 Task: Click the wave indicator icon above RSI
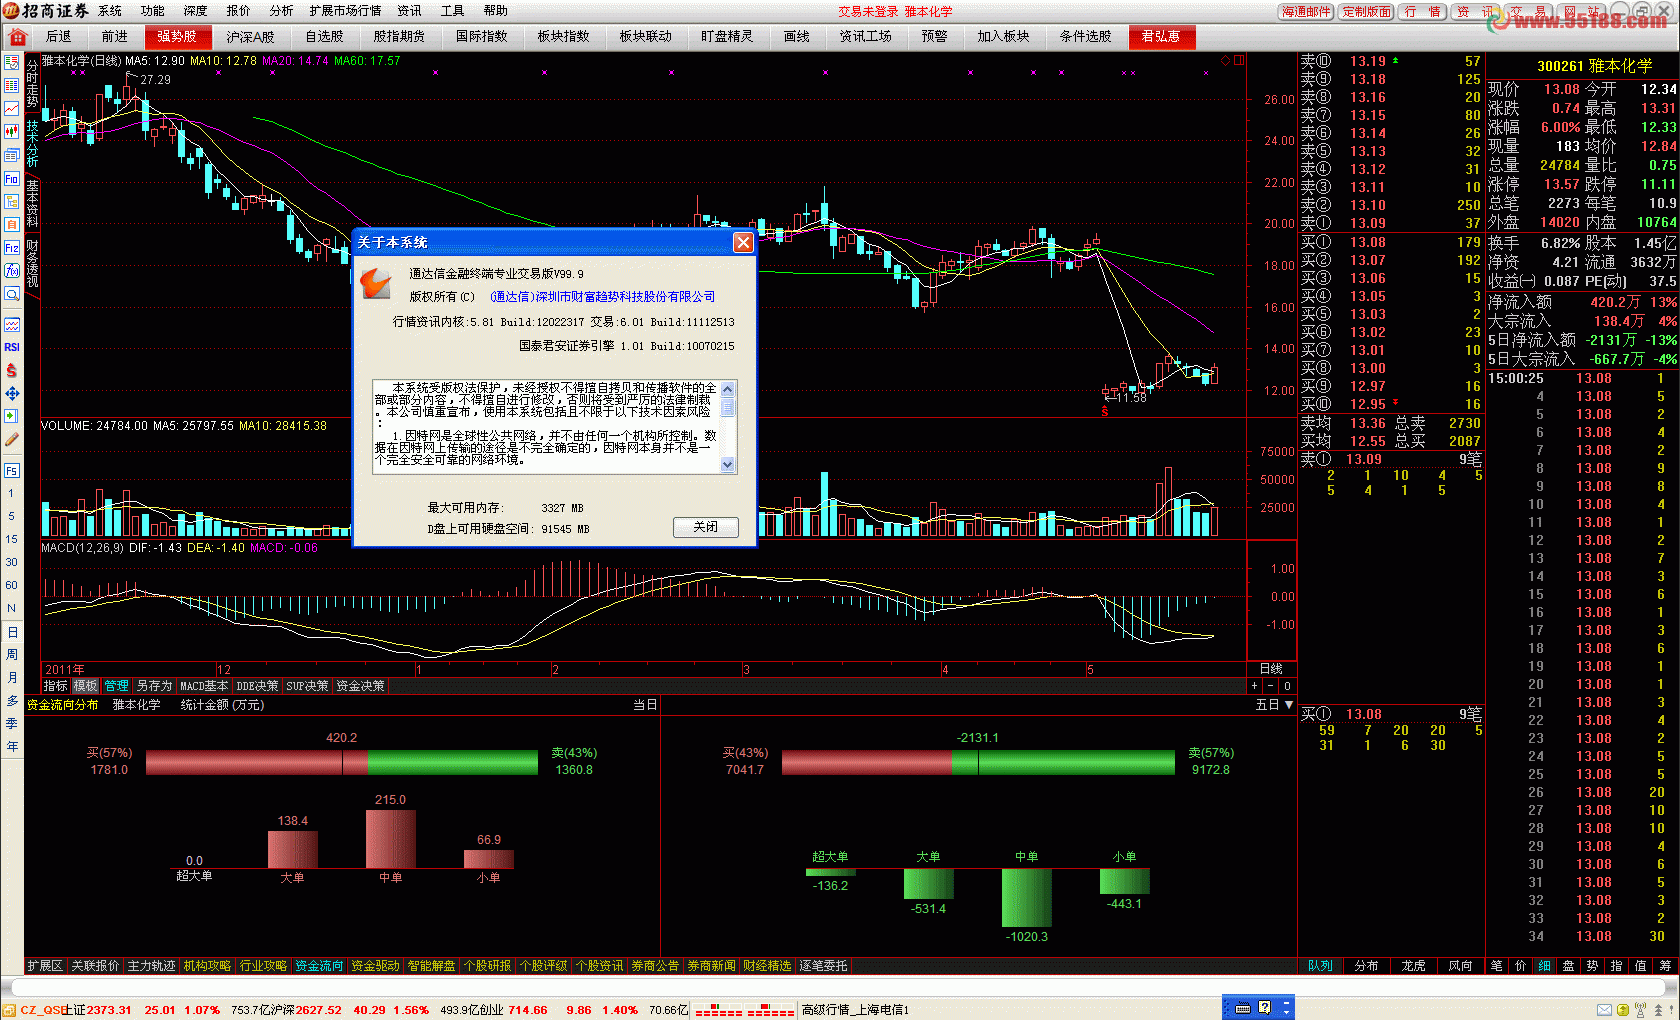coord(12,324)
